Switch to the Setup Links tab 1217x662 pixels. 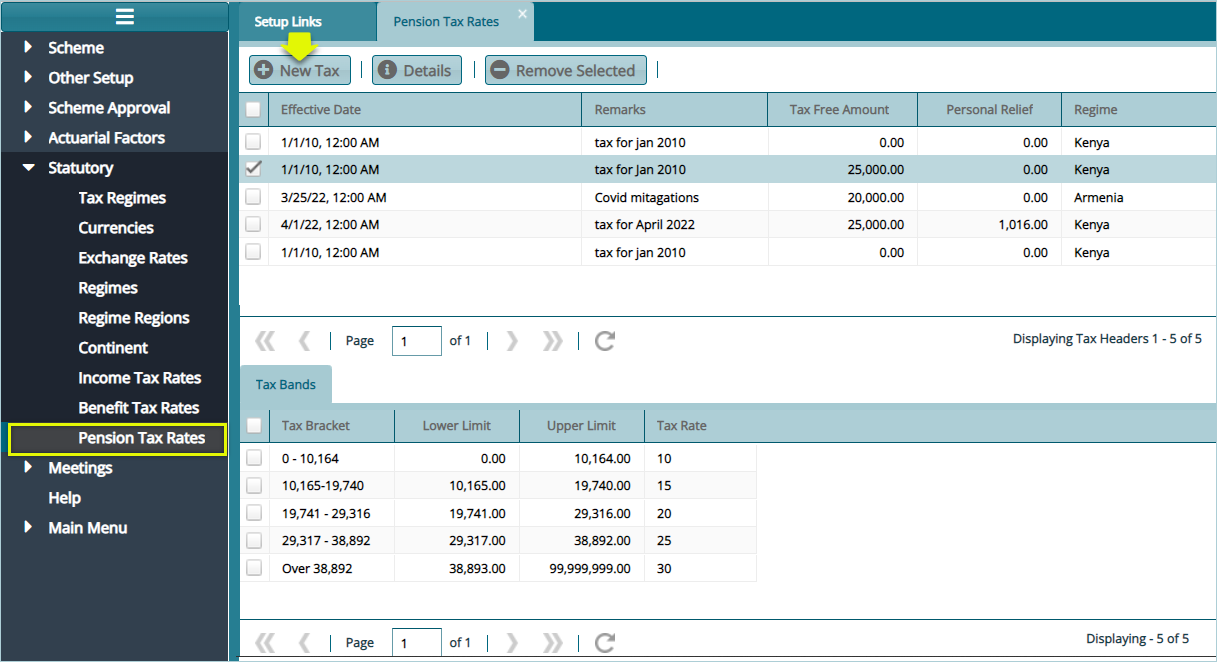click(x=287, y=22)
